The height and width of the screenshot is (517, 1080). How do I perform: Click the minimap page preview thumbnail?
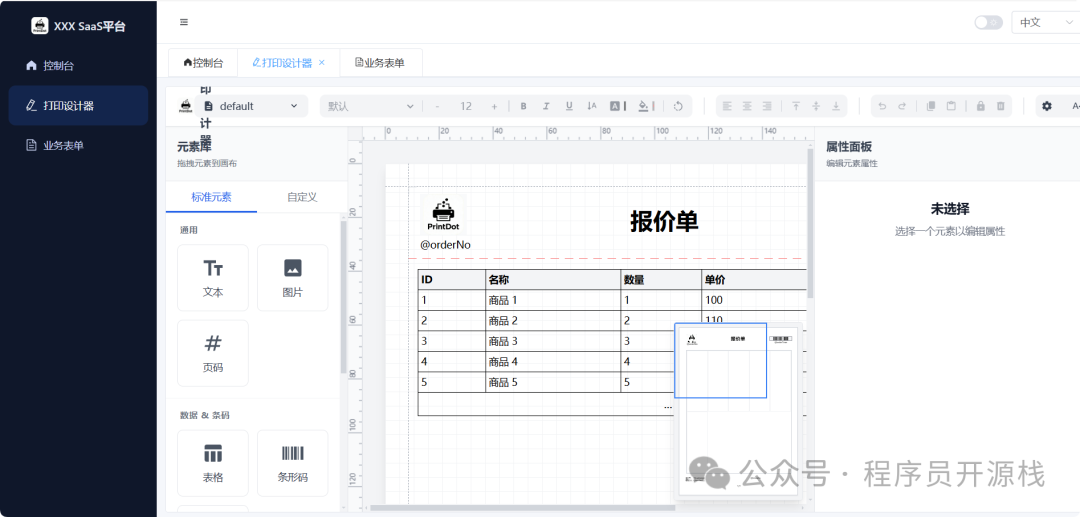(x=738, y=411)
